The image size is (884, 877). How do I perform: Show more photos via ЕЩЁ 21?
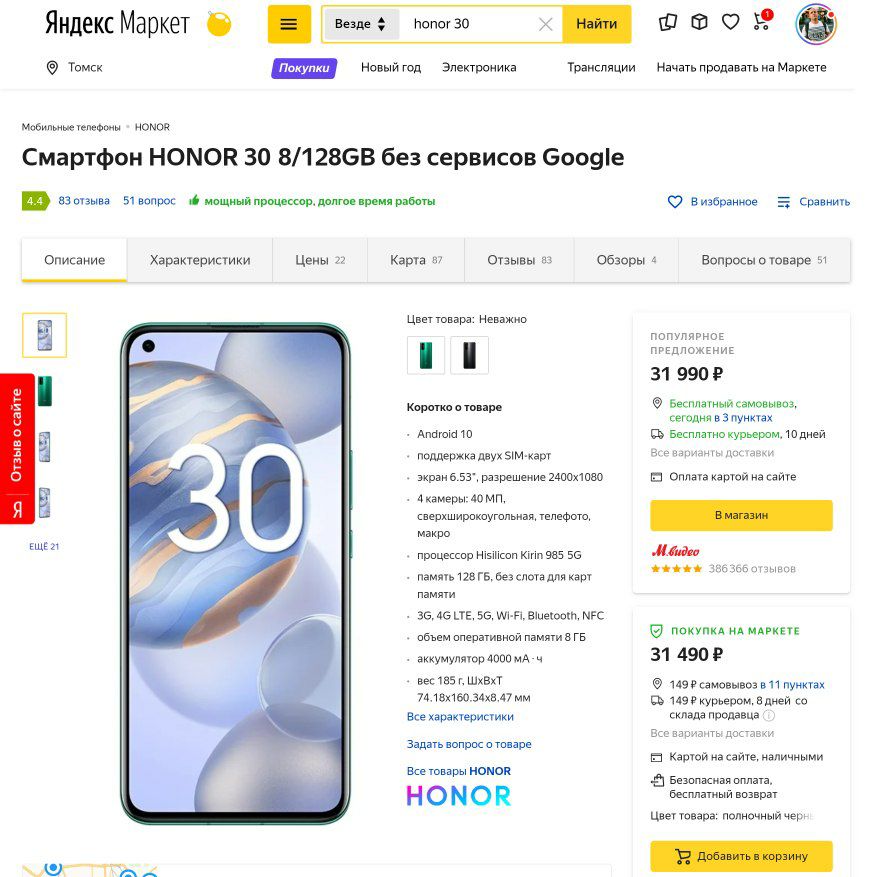click(x=44, y=546)
